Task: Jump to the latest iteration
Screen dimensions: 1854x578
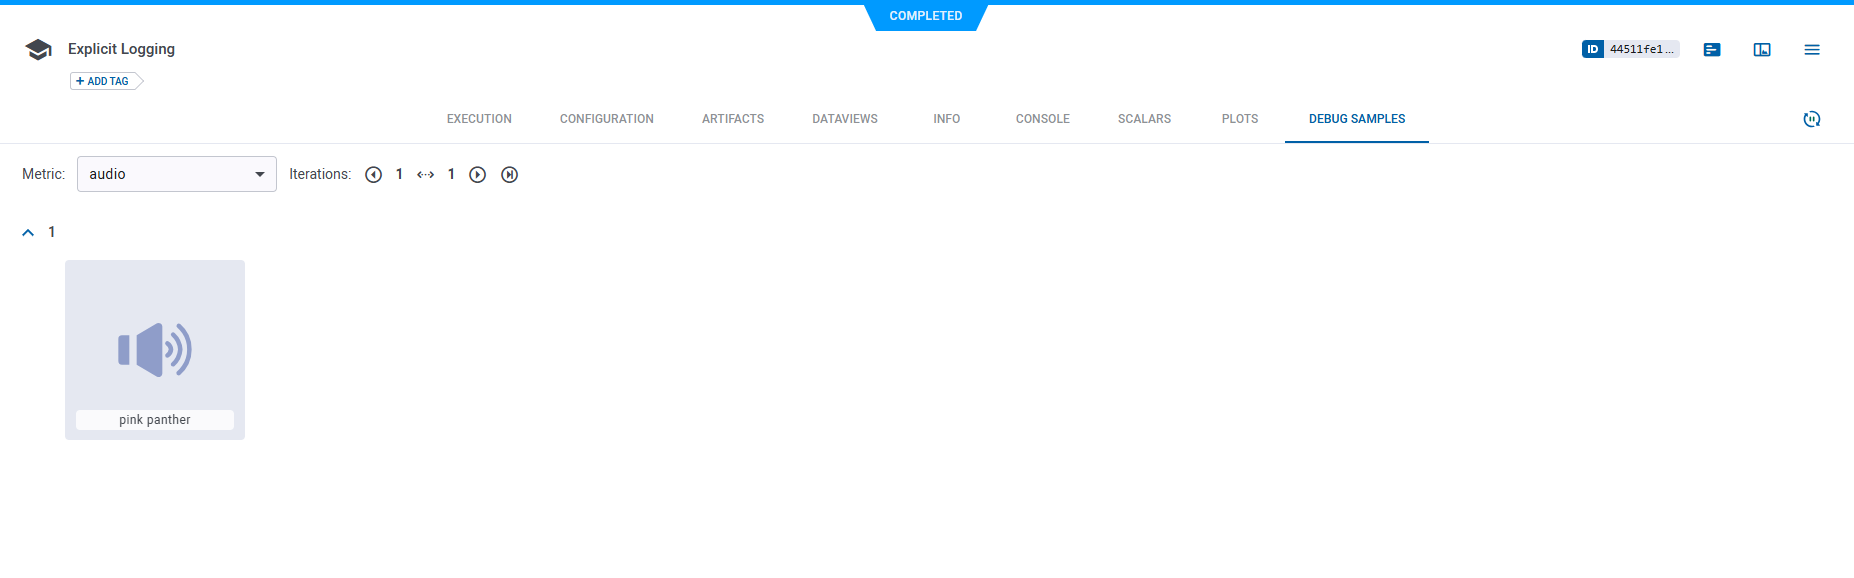Action: 510,175
